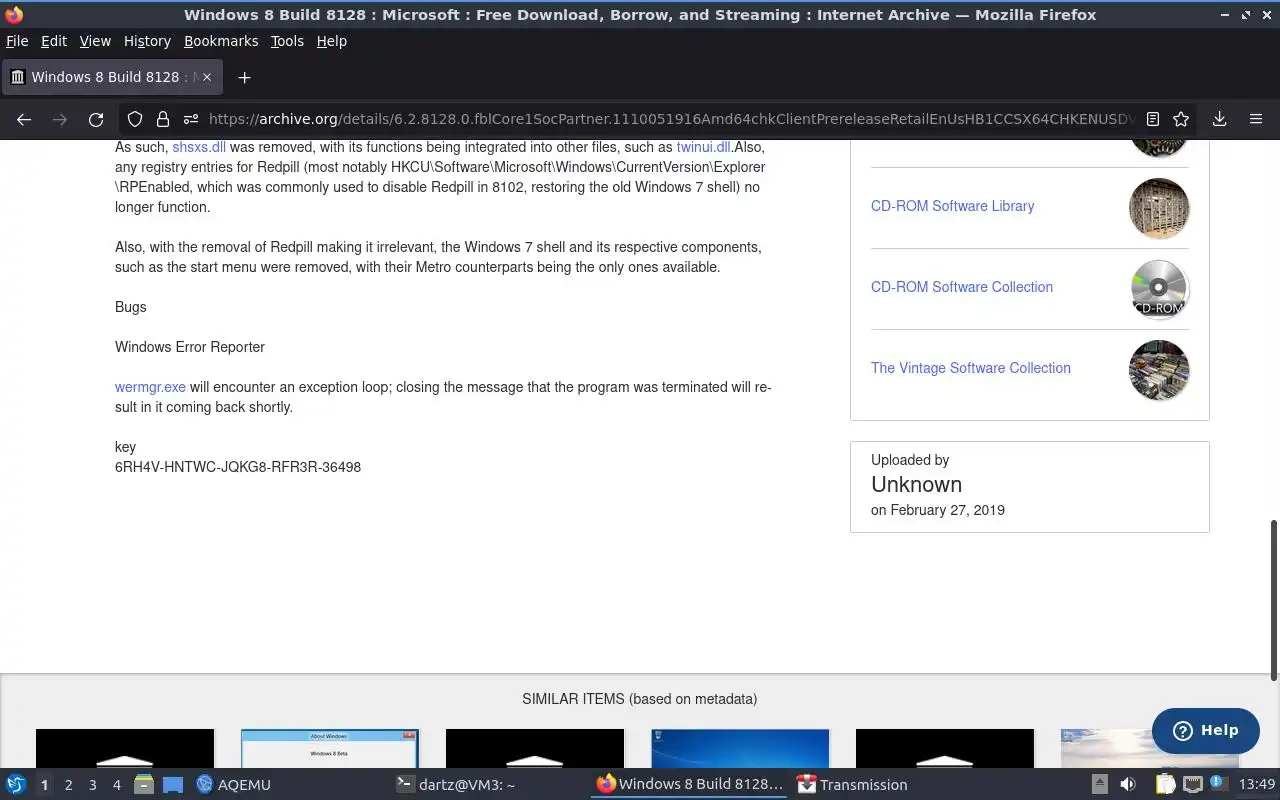The image size is (1280, 800).
Task: Open the File menu
Action: tap(17, 41)
